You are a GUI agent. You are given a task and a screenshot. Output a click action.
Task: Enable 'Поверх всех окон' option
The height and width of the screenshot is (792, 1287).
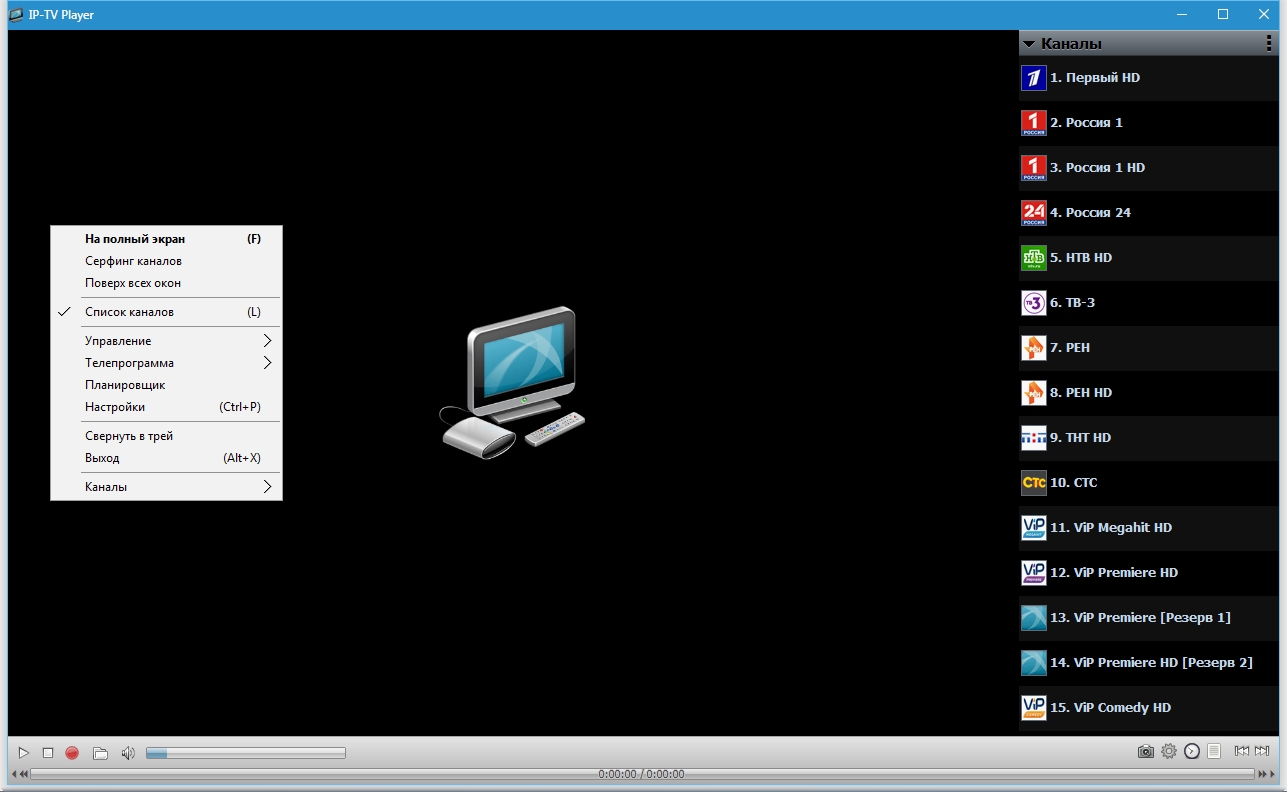click(x=133, y=283)
